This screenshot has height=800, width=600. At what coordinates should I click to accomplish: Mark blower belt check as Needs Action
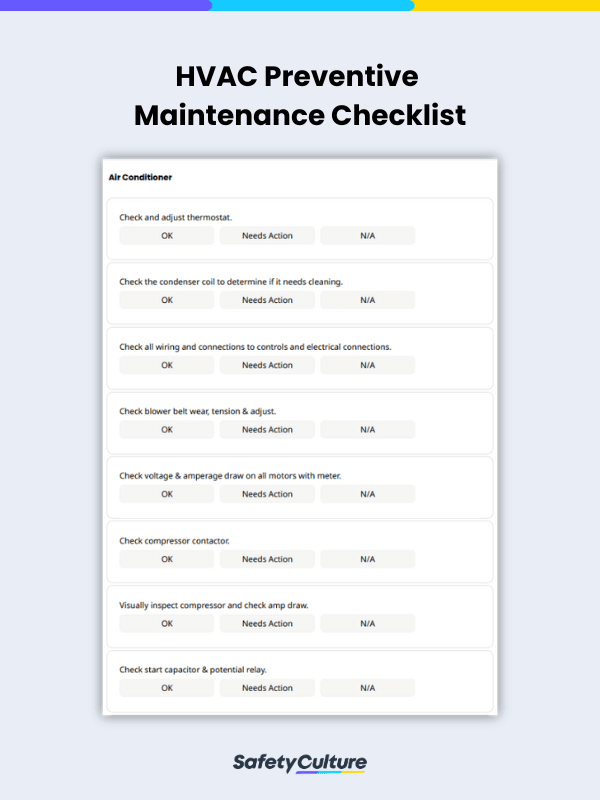[x=266, y=429]
